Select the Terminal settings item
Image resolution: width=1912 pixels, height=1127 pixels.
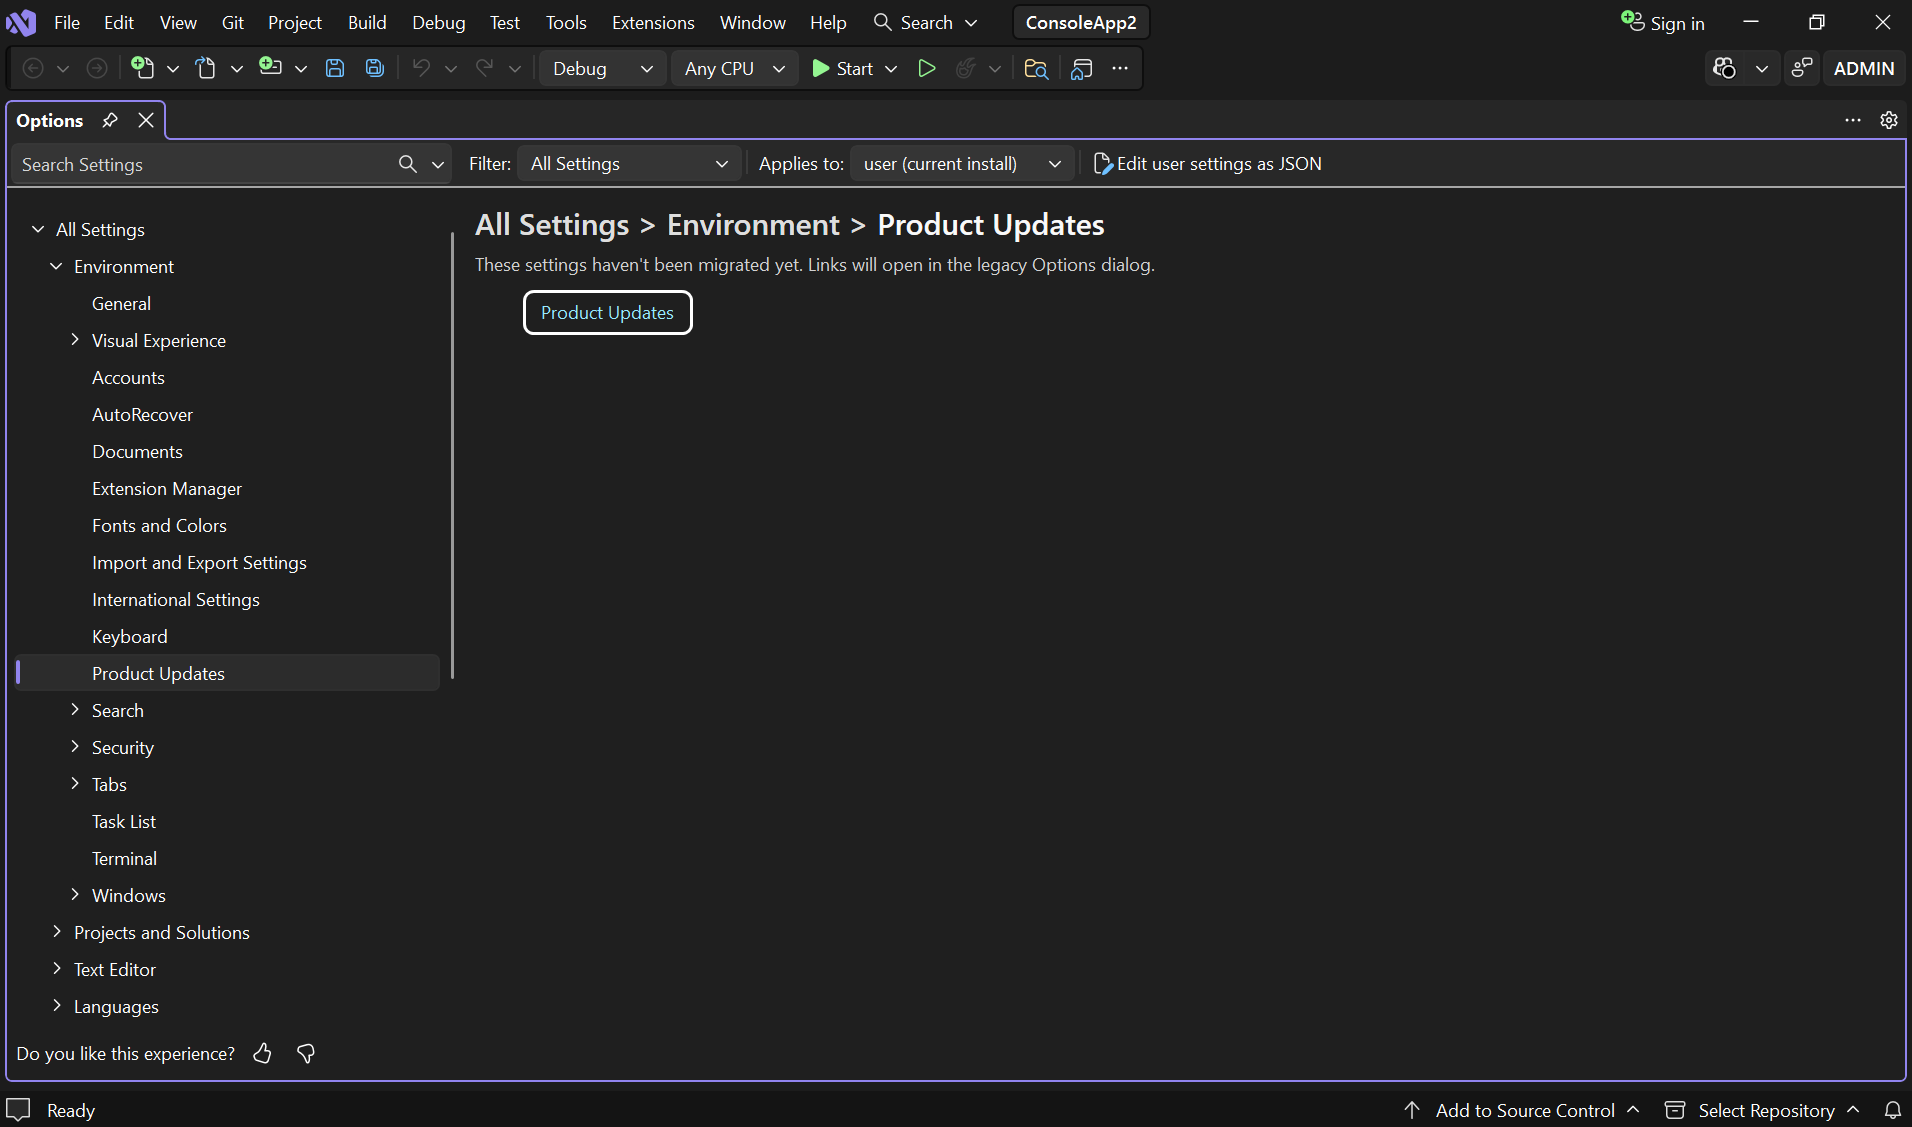(x=124, y=859)
